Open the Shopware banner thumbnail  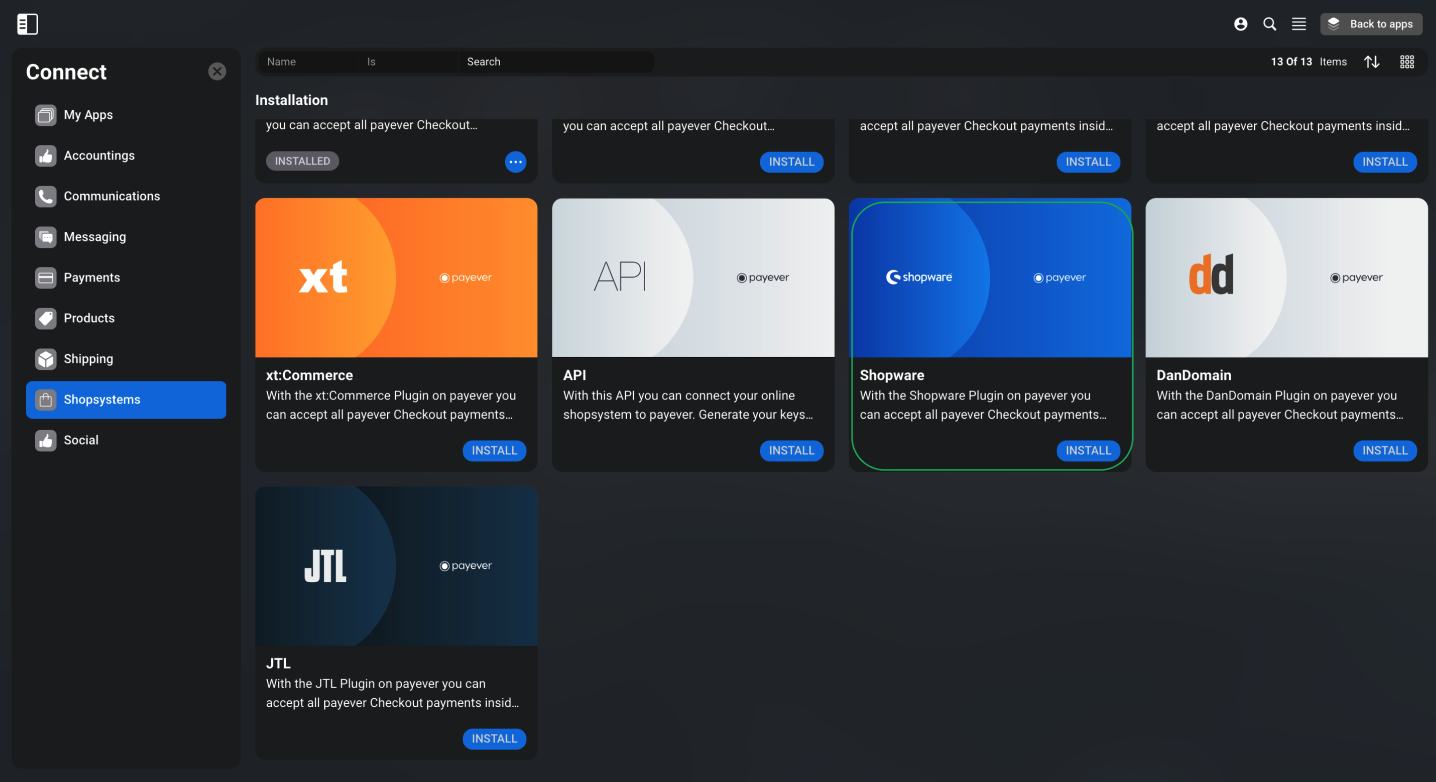(990, 278)
